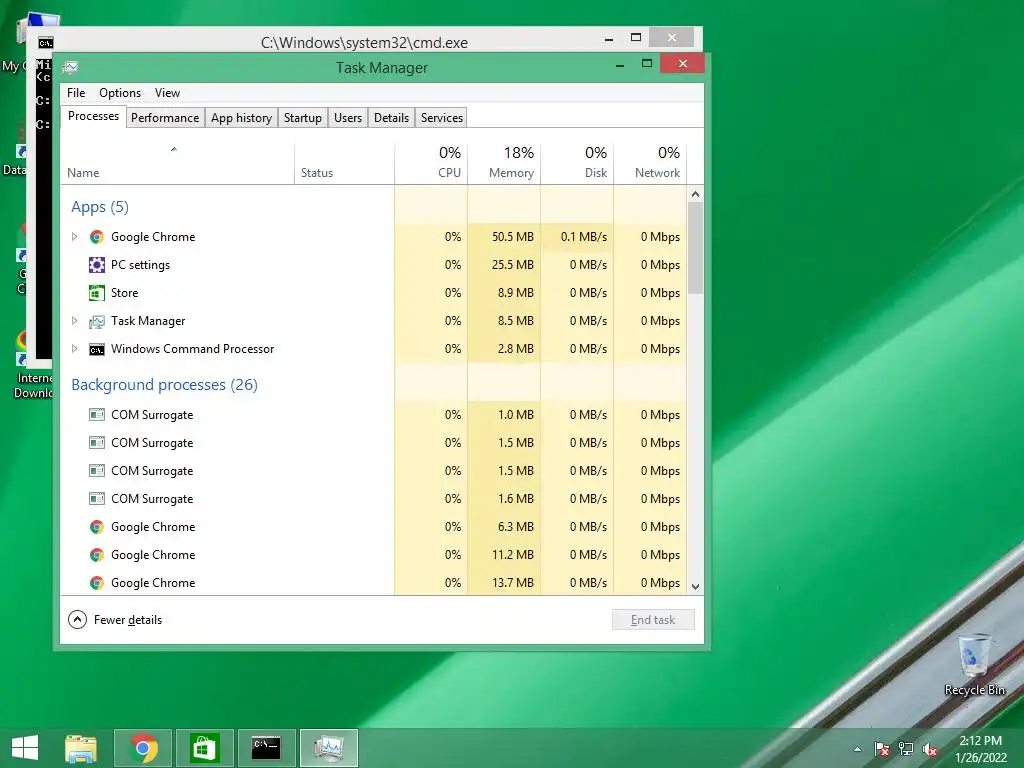
Task: Sort processes by CPU column
Action: (x=431, y=161)
